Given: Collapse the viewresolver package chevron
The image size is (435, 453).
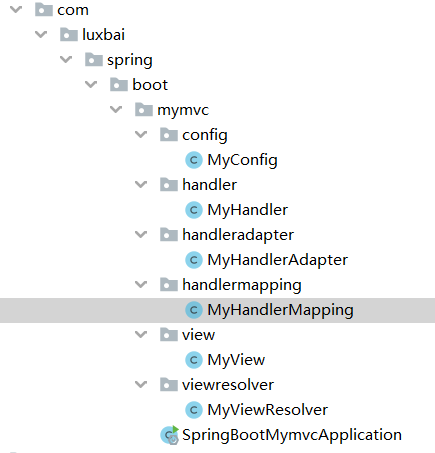Looking at the screenshot, I should click(141, 384).
